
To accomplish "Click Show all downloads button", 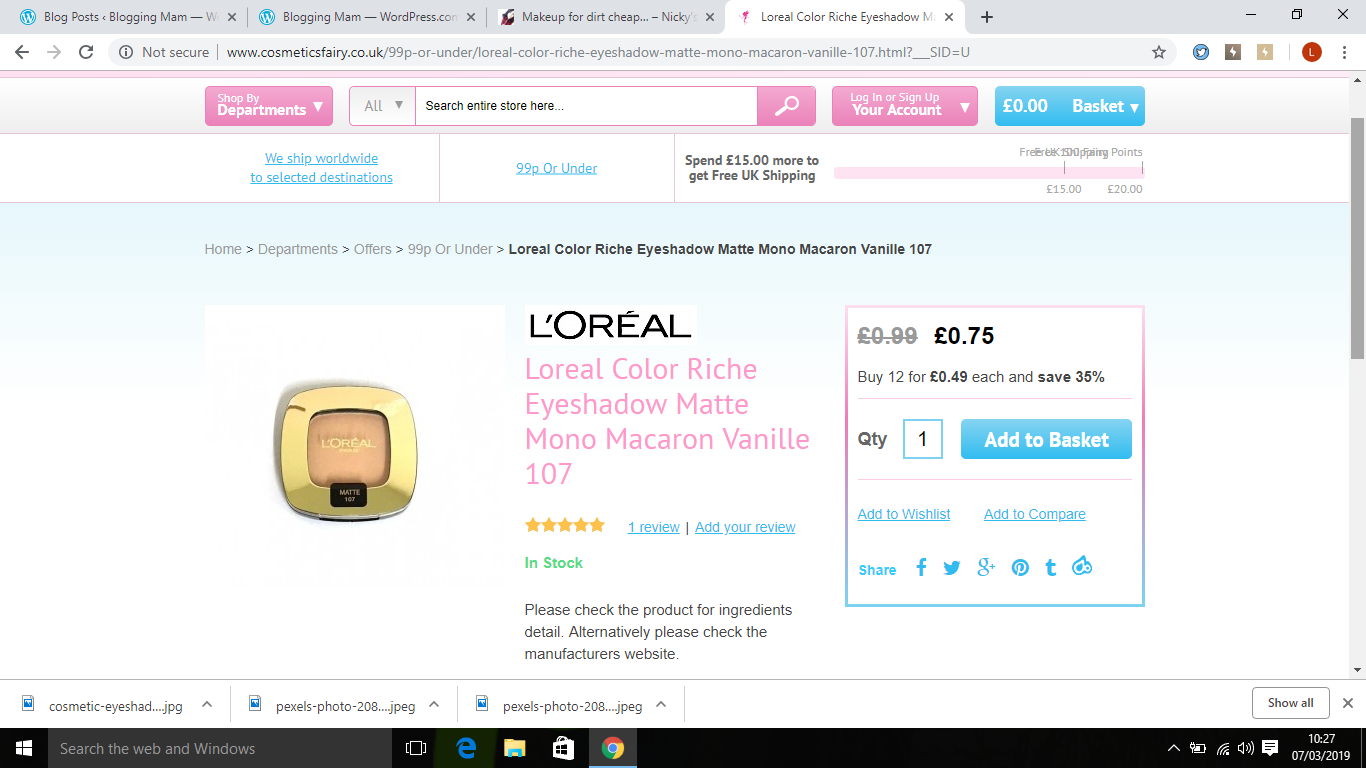I will coord(1290,703).
